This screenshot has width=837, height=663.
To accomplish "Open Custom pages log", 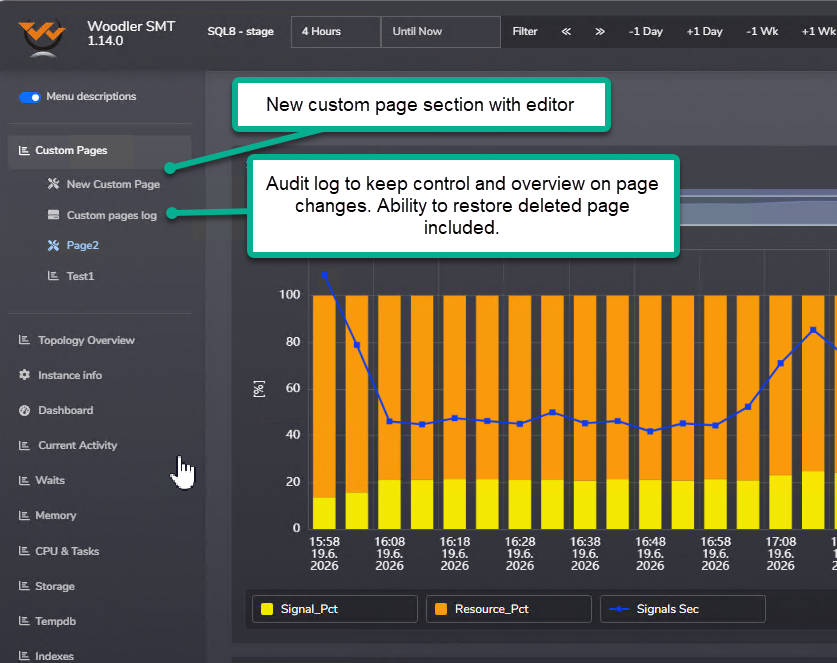I will tap(112, 216).
